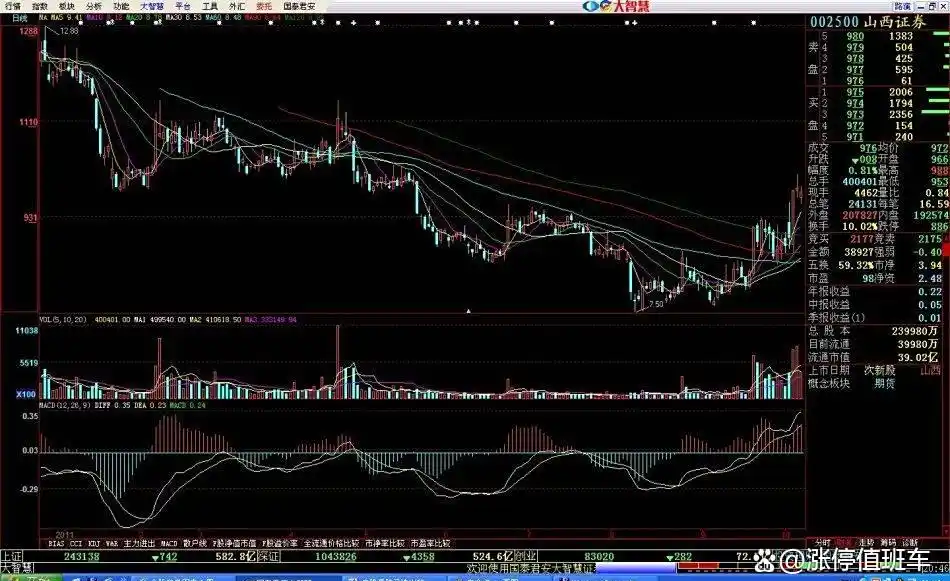Screen dimensions: 950x581
Task: Click buy level 5 price 971
Action: tap(855, 137)
